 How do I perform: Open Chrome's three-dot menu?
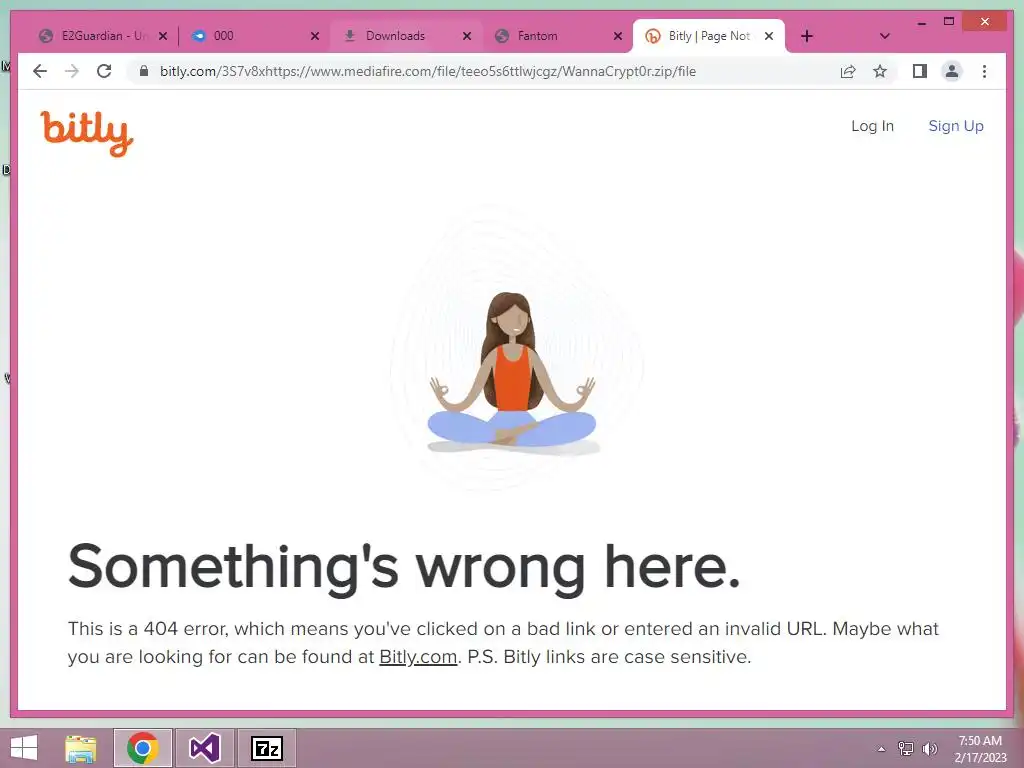[x=984, y=71]
